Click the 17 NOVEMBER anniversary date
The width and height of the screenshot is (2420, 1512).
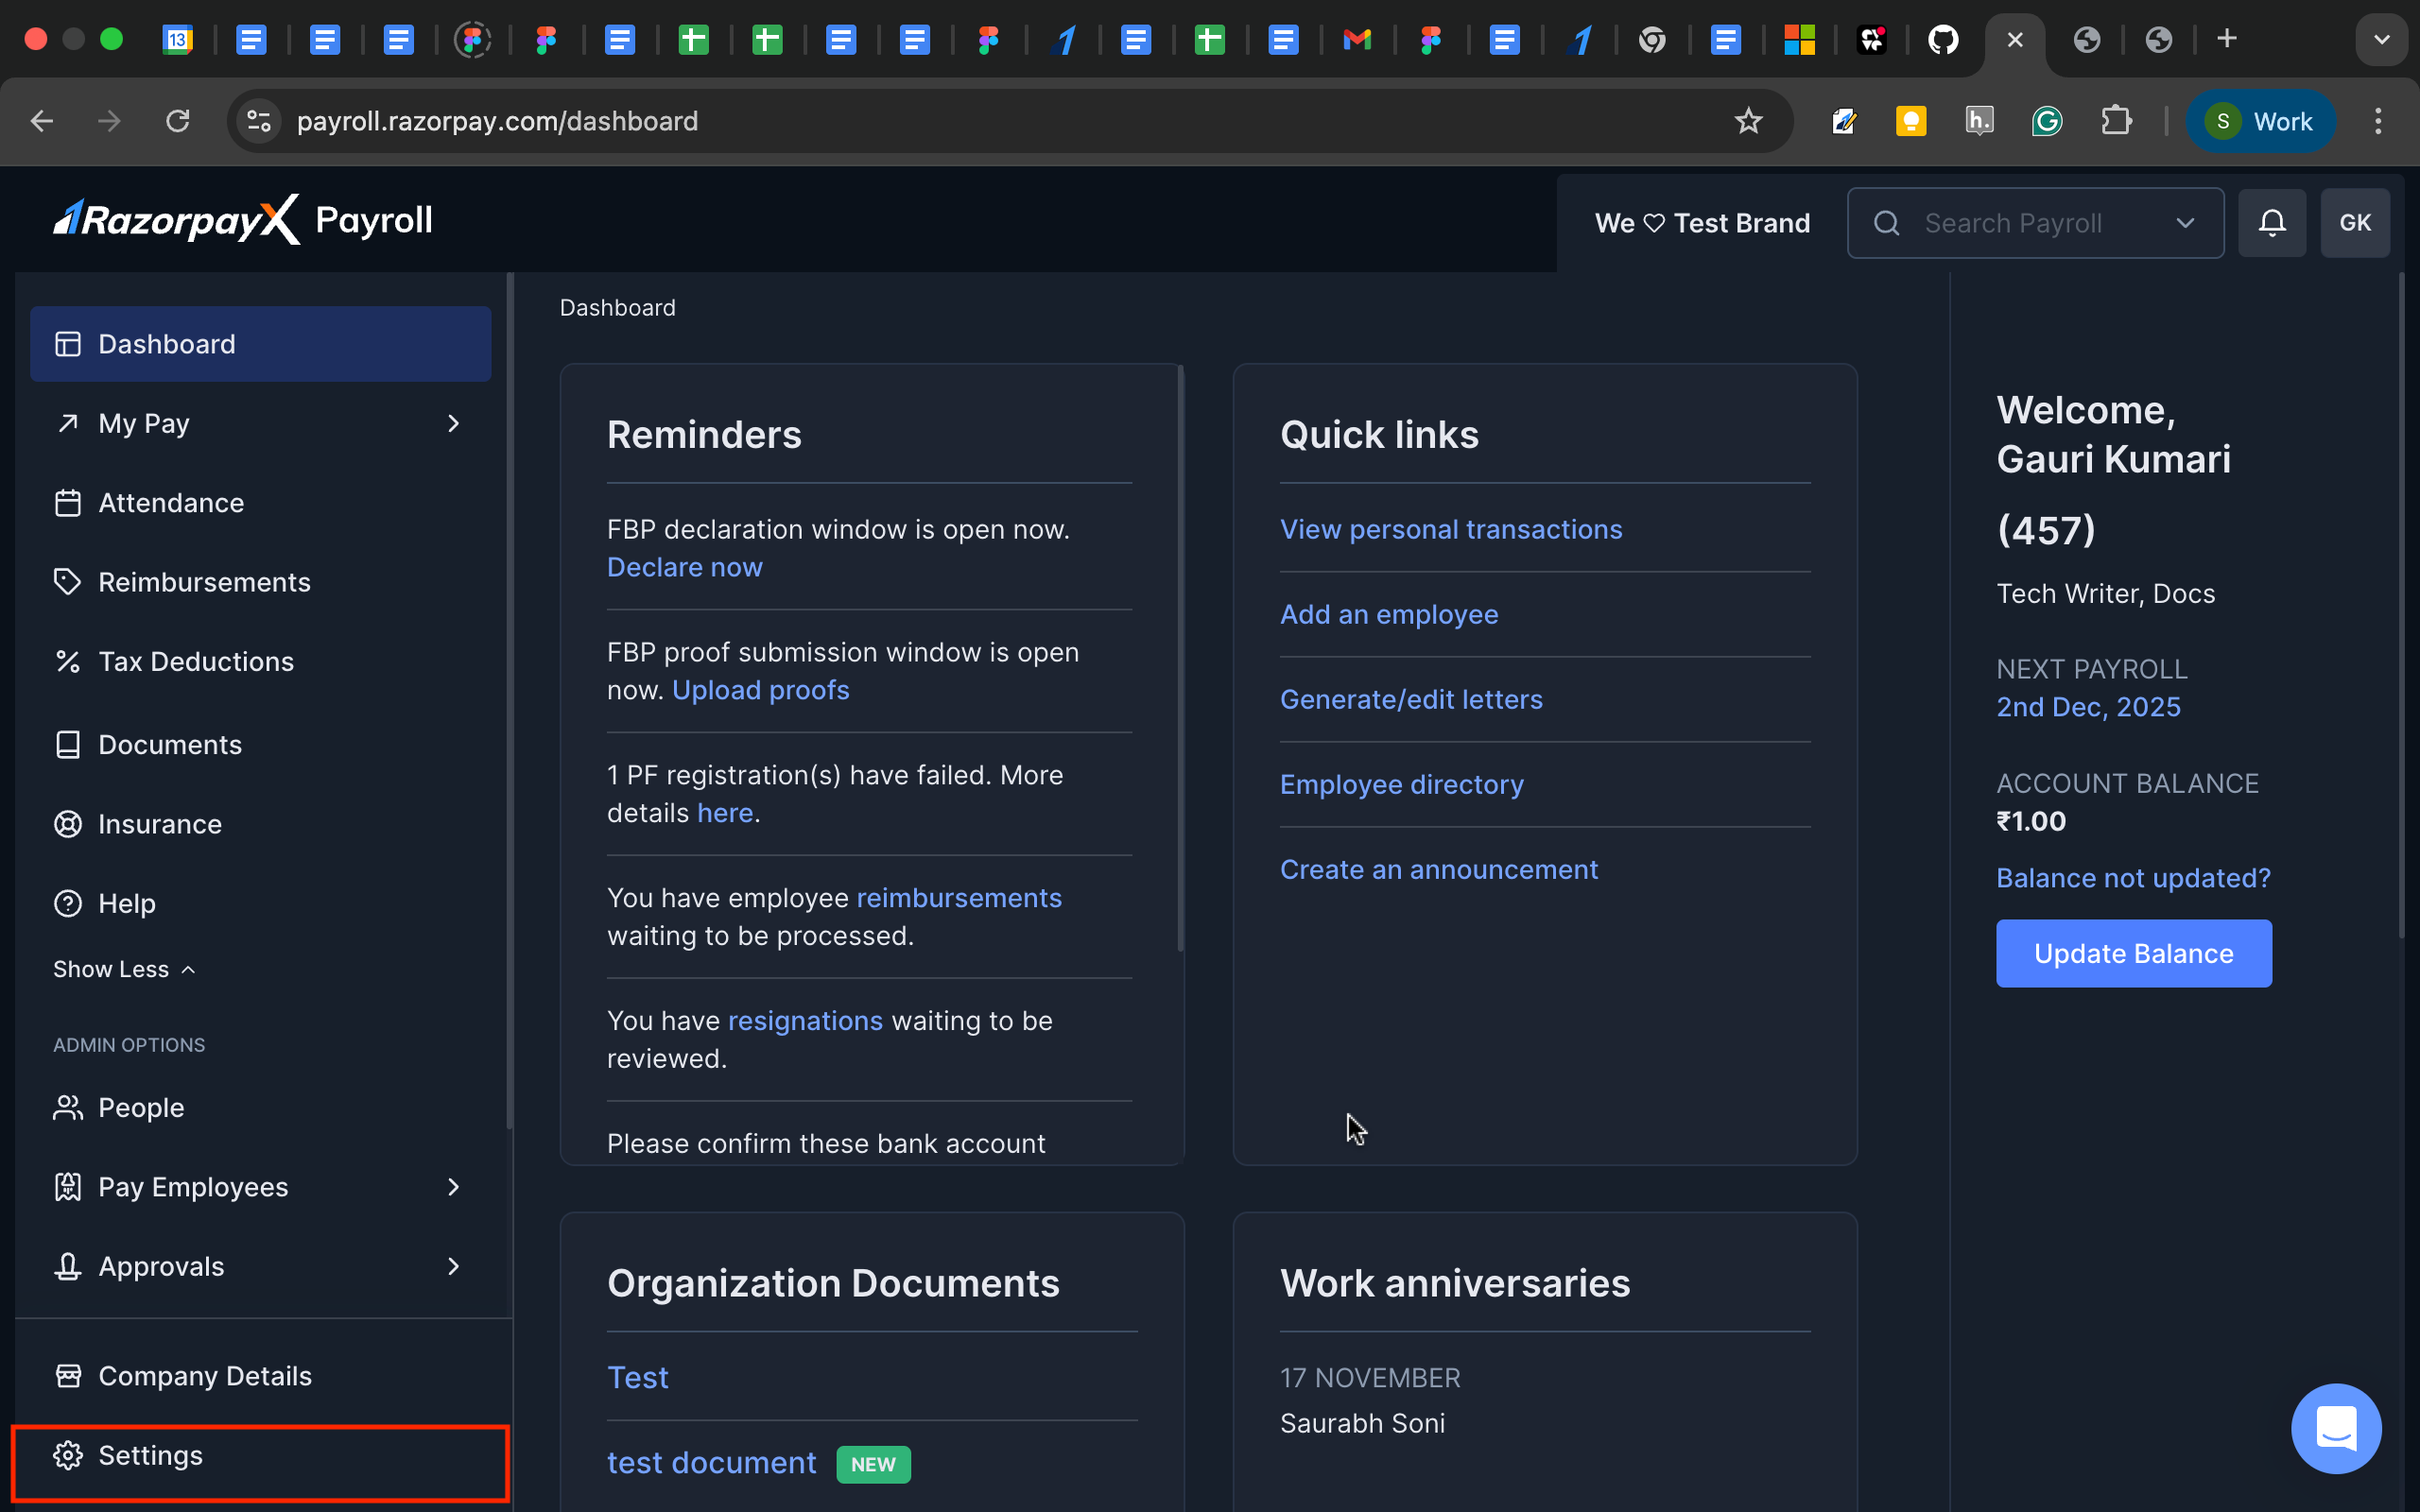(1370, 1378)
